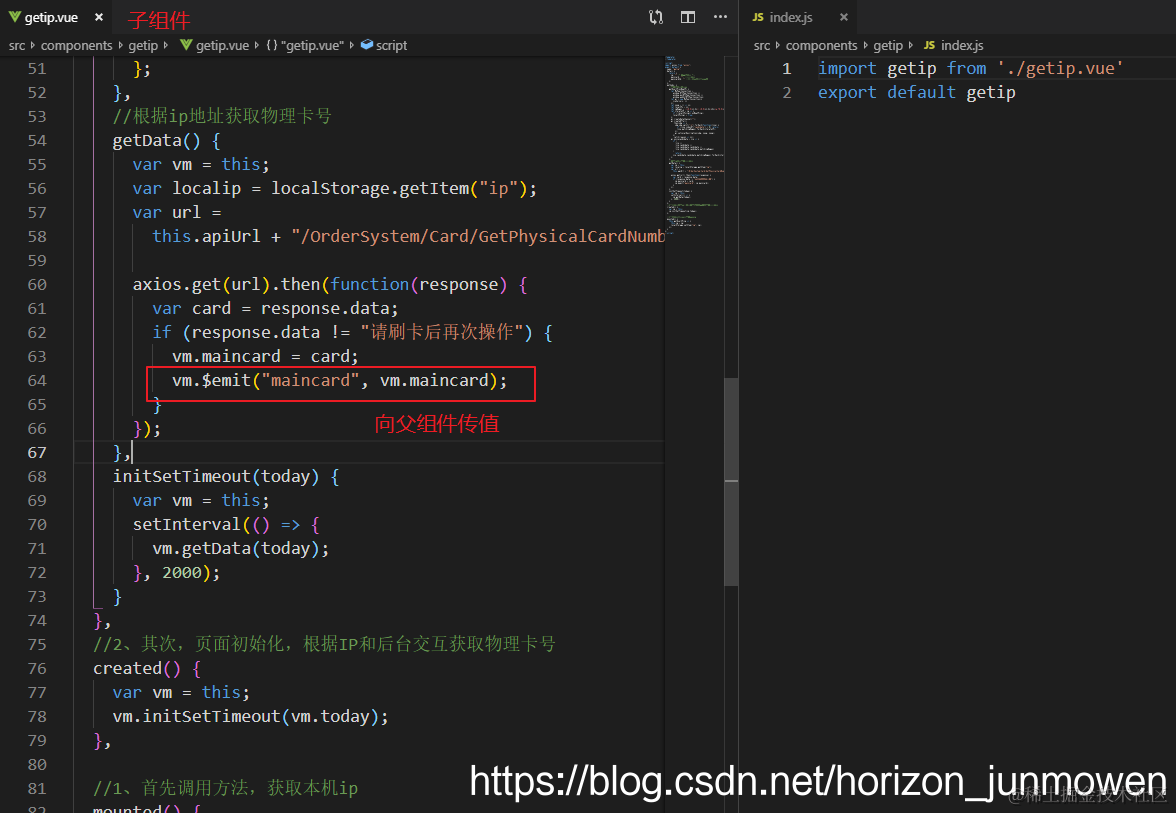Click initSetTimeout(today) method definition

(x=226, y=476)
